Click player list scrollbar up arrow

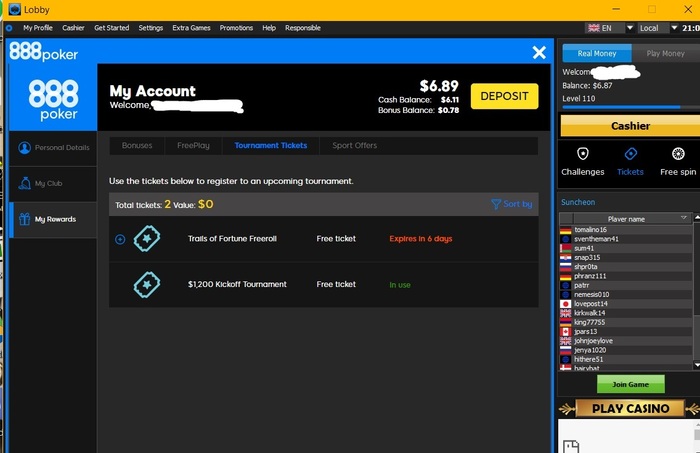tap(696, 218)
